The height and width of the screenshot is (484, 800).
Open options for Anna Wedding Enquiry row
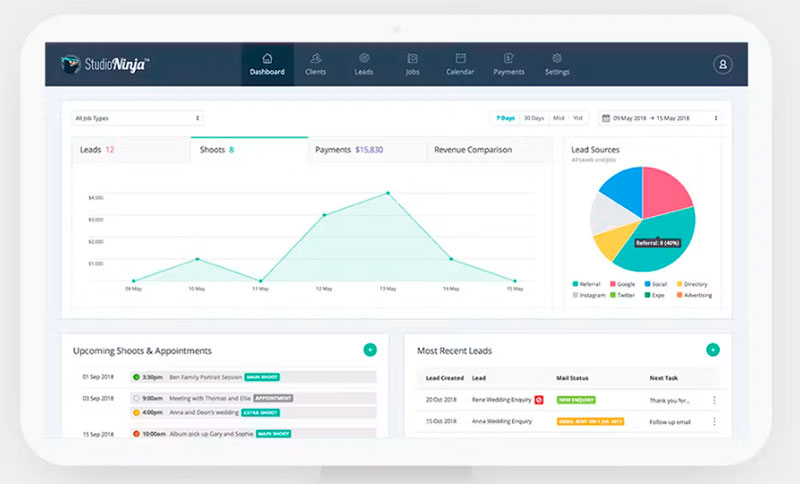[x=714, y=422]
